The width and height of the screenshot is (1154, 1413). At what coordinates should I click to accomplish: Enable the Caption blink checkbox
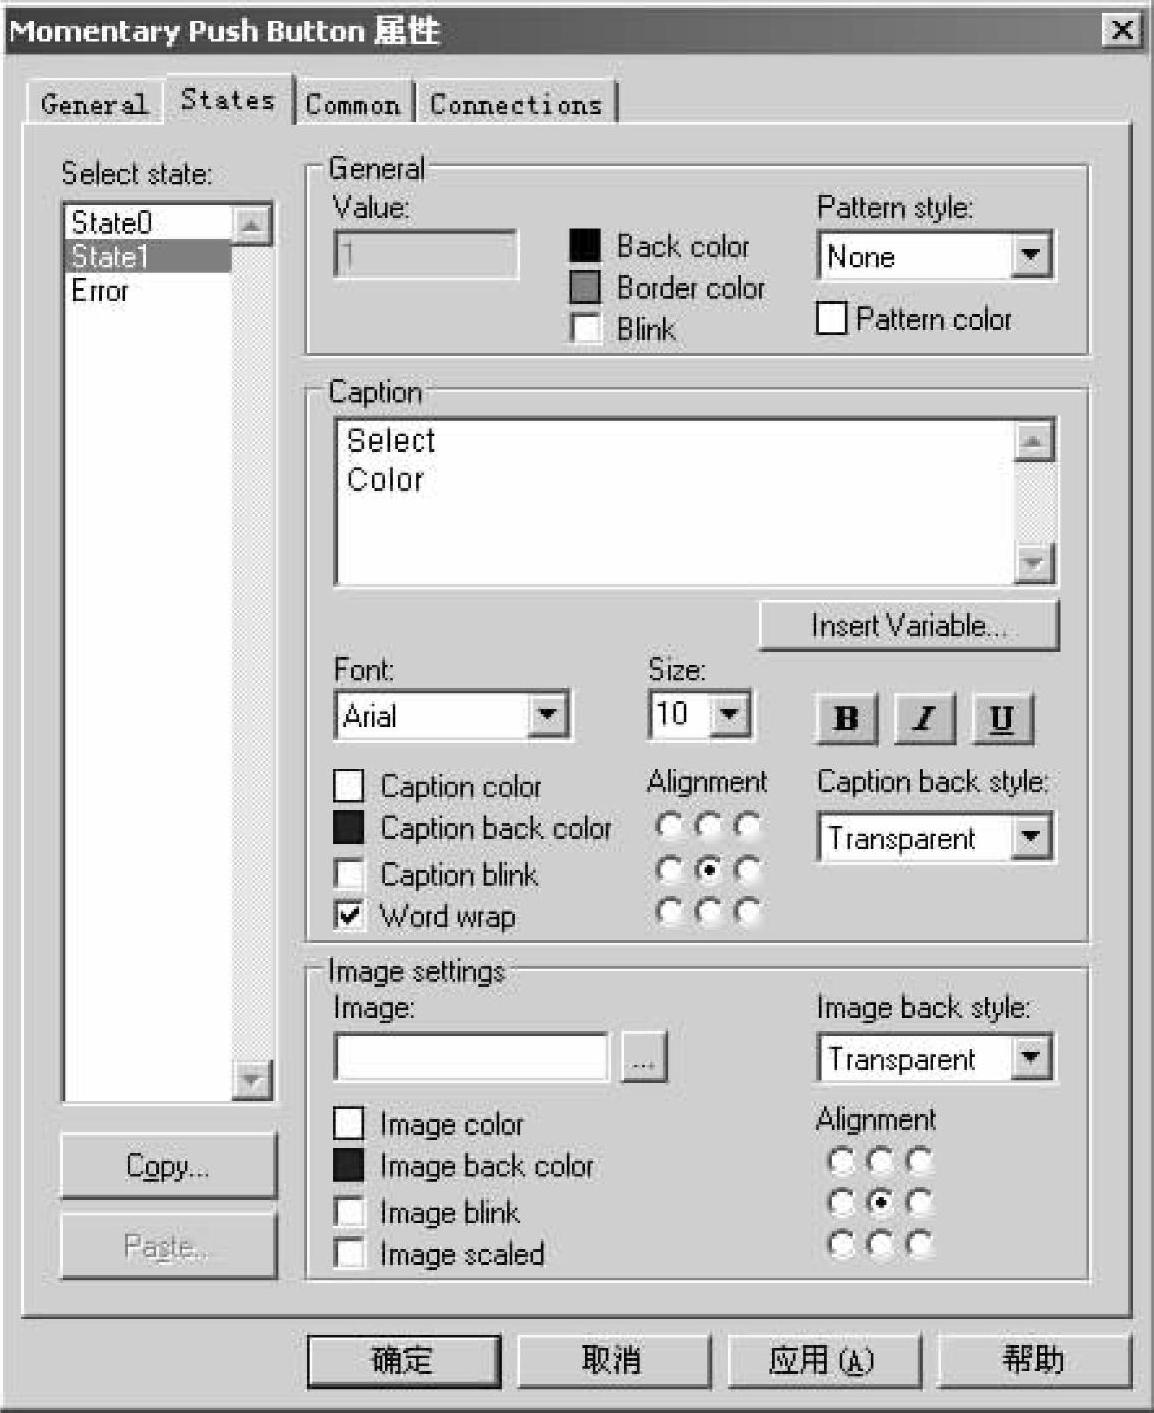tap(349, 874)
